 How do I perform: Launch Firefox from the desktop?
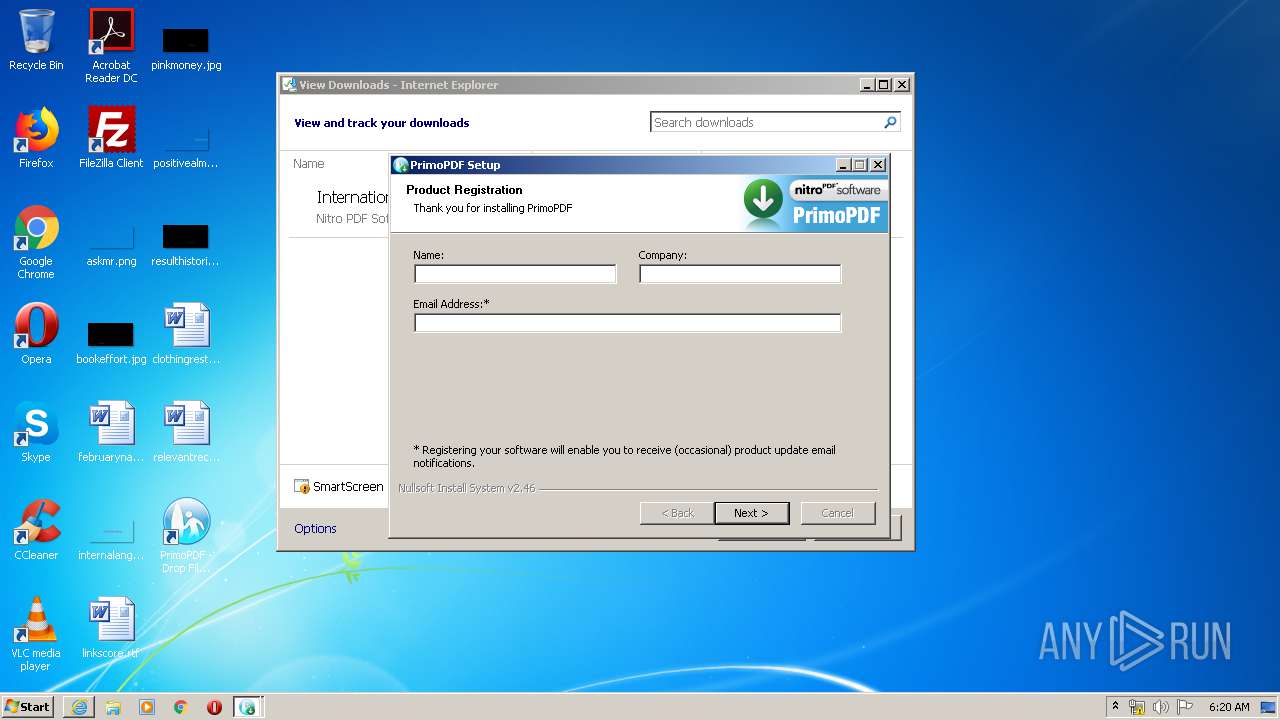click(36, 138)
